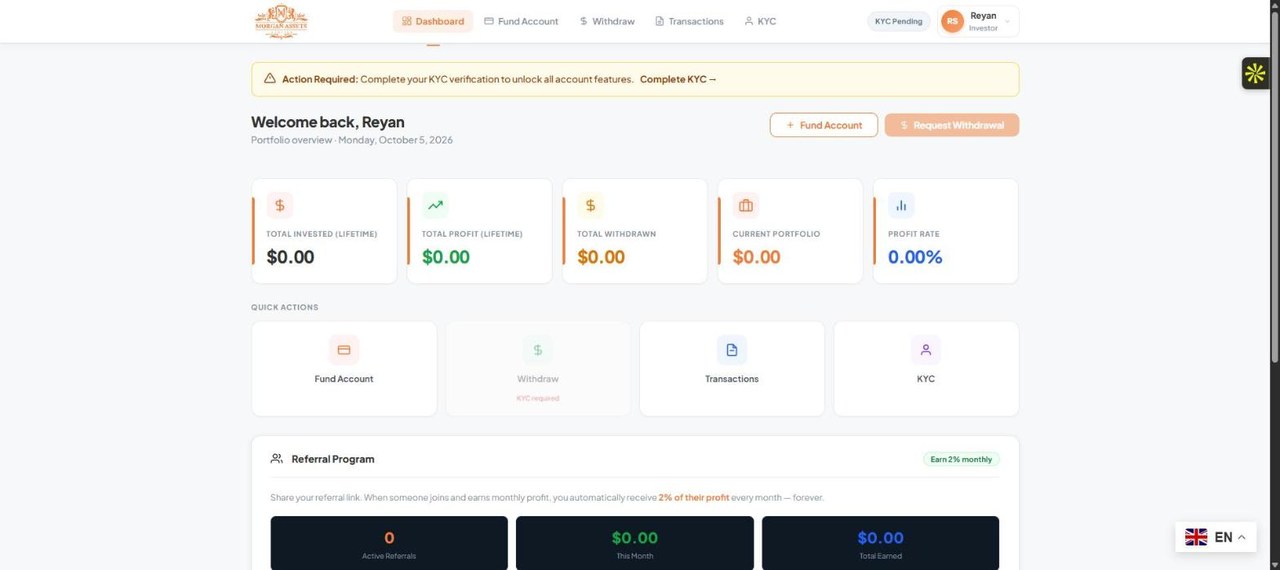This screenshot has height=570, width=1280.
Task: Go to Fund Account nav tab
Action: [x=521, y=21]
